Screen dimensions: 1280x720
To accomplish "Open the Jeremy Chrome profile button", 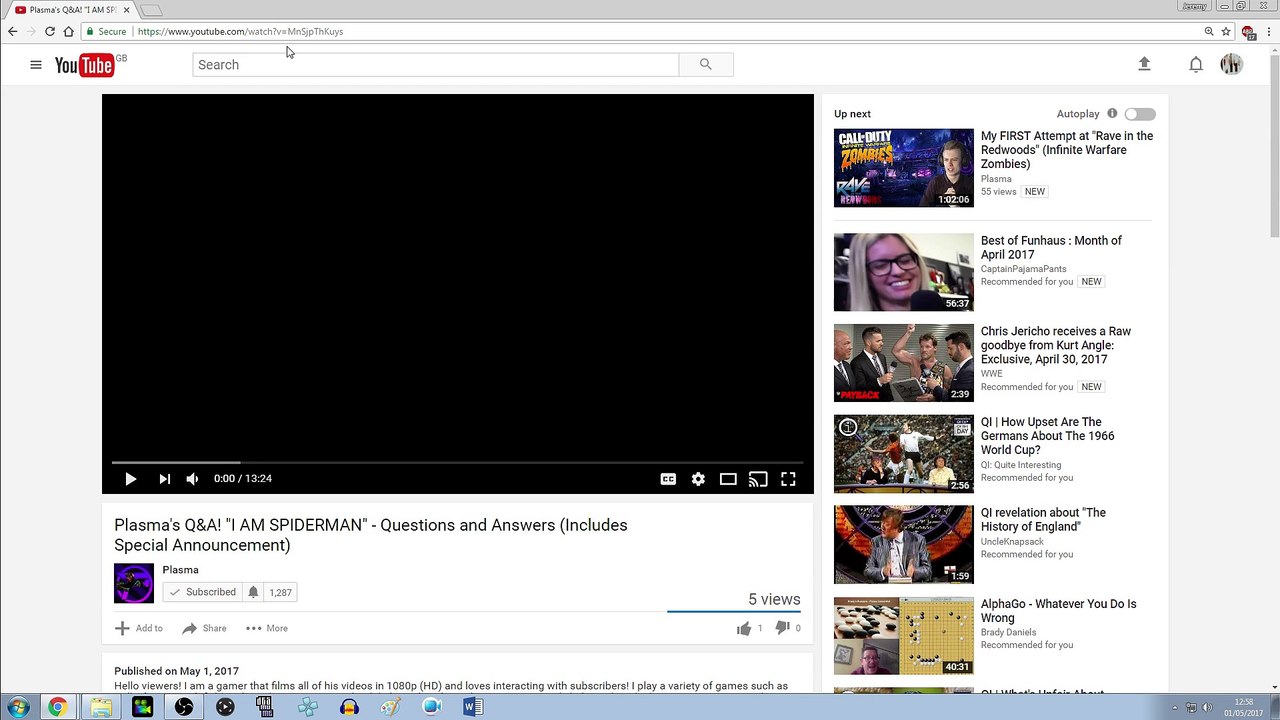I will pyautogui.click(x=1194, y=6).
